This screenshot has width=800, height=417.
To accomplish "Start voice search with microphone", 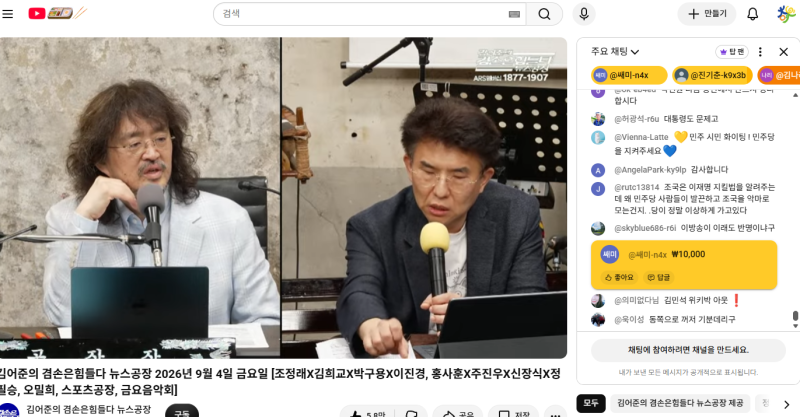I will [584, 14].
